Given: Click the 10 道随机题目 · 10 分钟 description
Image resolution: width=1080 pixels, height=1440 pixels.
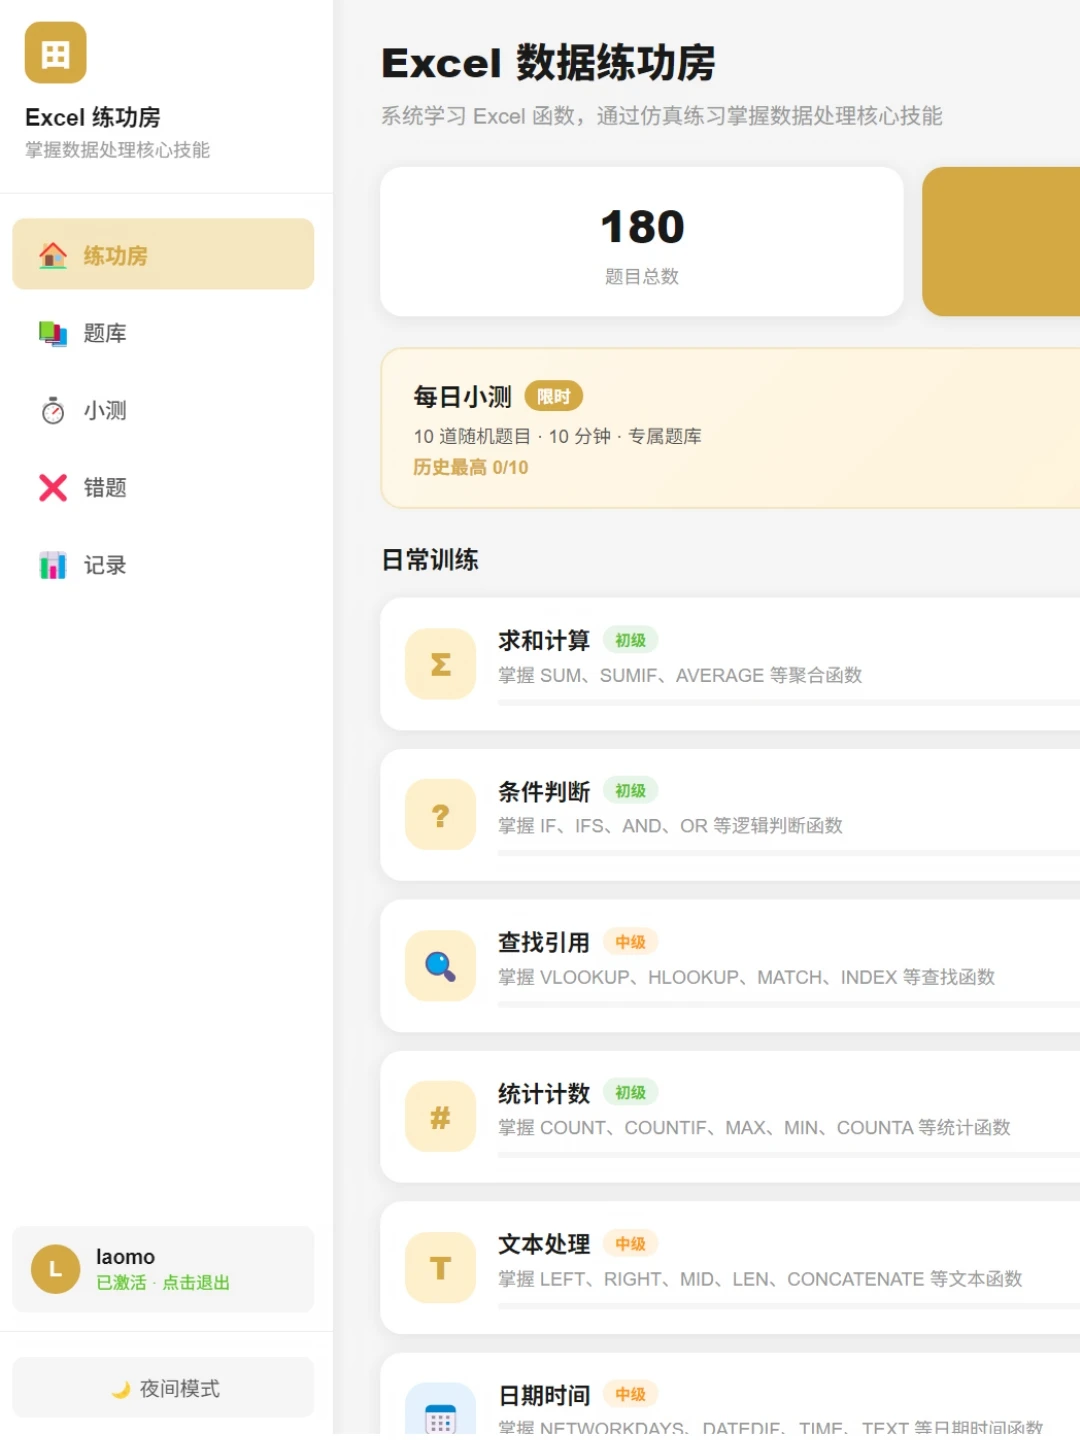Looking at the screenshot, I should tap(558, 436).
